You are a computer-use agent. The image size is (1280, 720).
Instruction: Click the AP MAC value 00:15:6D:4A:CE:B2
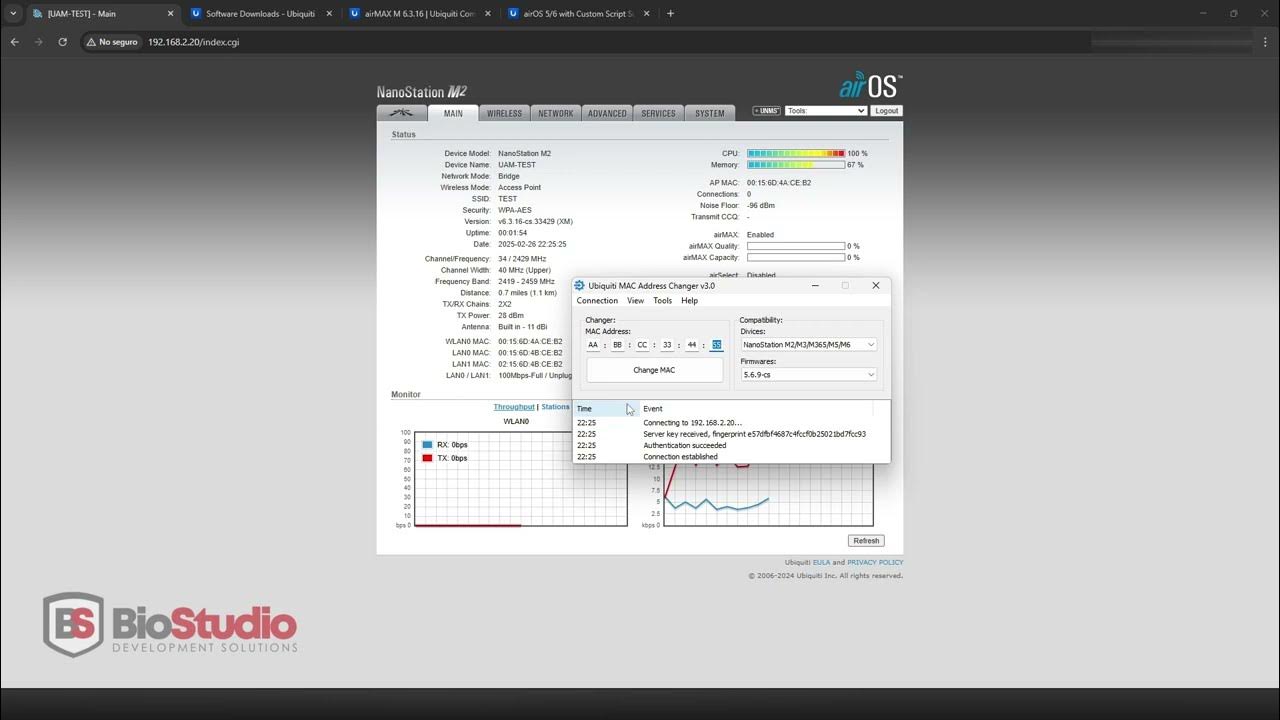(779, 183)
